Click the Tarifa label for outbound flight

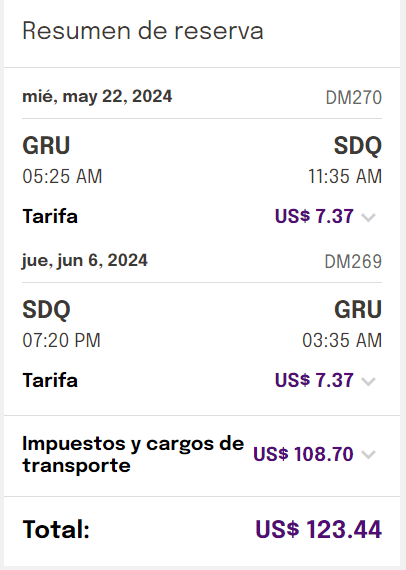click(50, 216)
